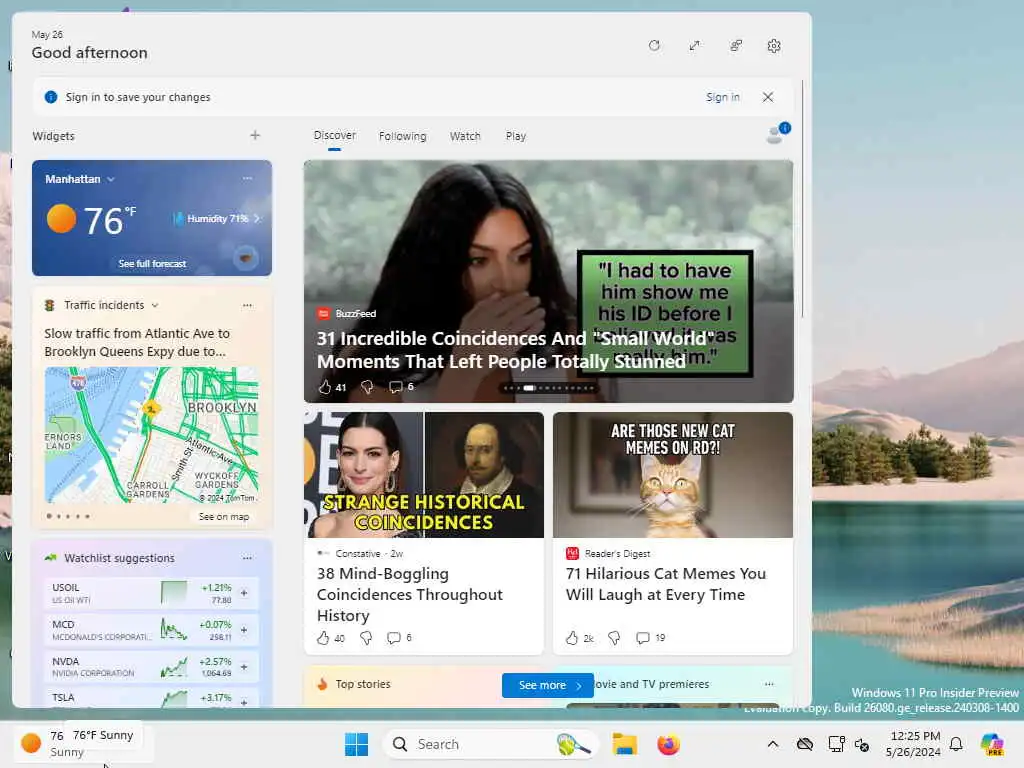1024x768 pixels.
Task: Open File Explorer from taskbar
Action: (624, 744)
